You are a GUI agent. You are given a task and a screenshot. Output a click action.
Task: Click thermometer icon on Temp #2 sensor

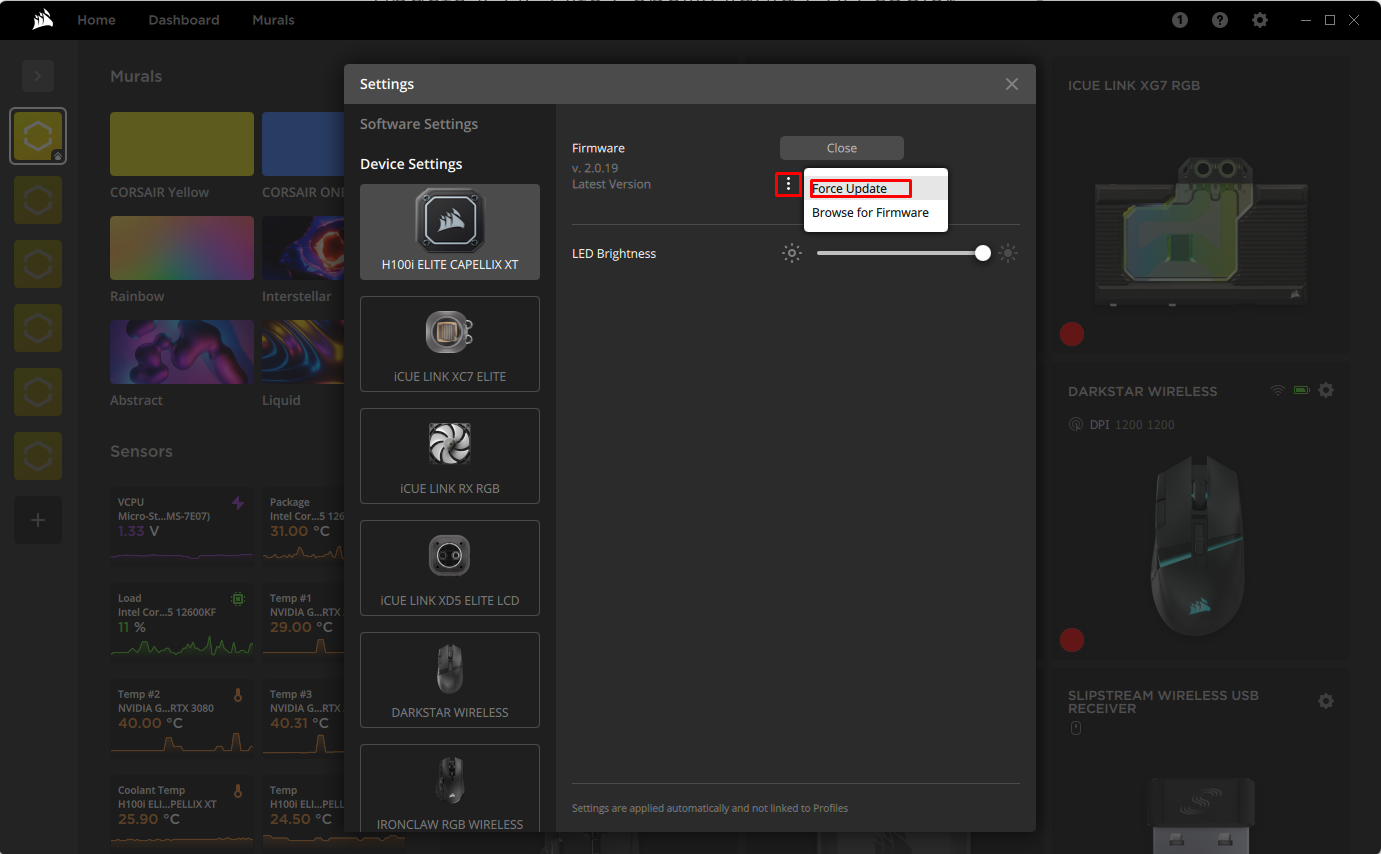click(x=238, y=695)
